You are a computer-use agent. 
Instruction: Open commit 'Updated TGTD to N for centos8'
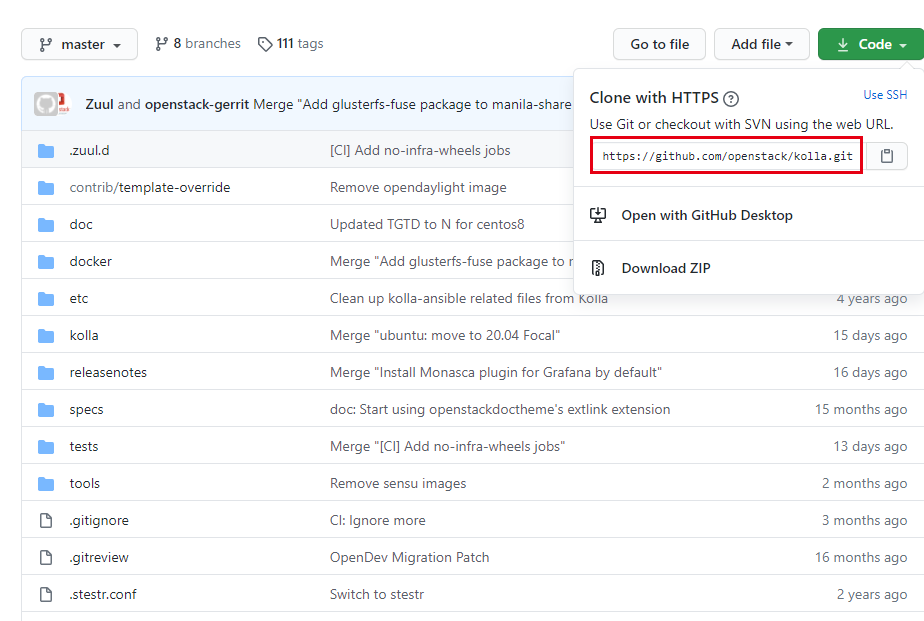click(x=427, y=224)
